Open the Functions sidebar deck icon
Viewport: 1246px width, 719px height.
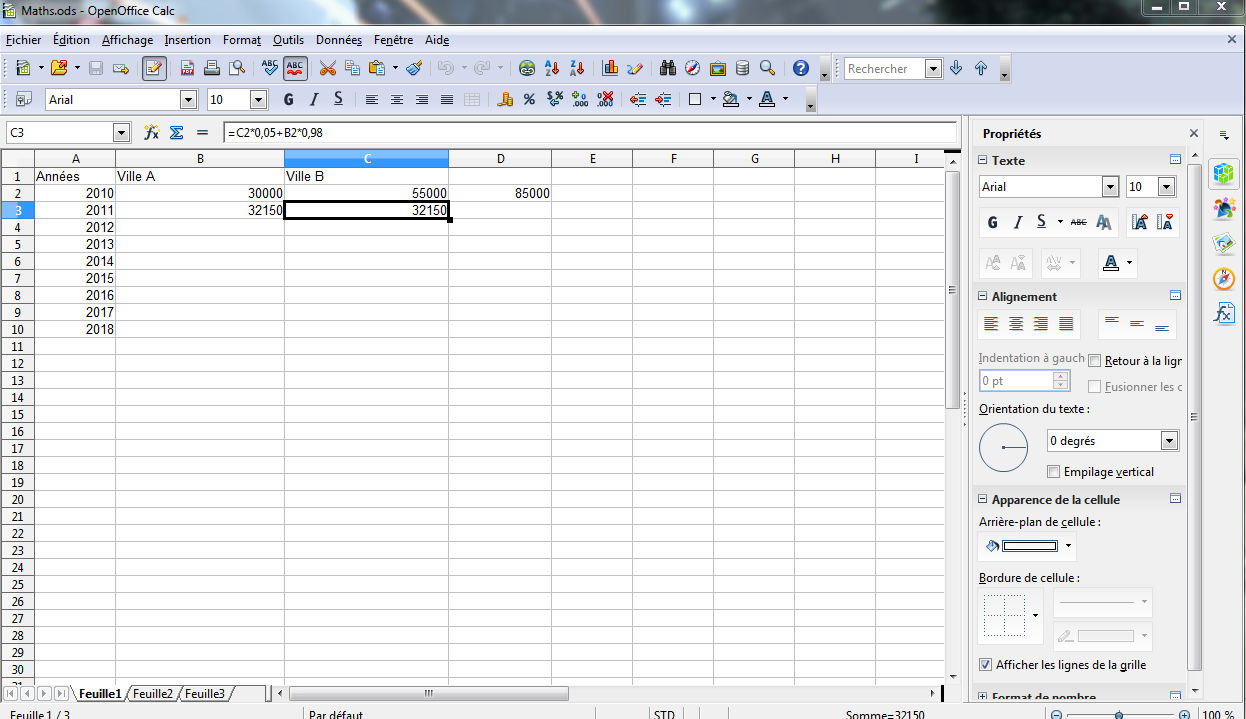(1224, 313)
